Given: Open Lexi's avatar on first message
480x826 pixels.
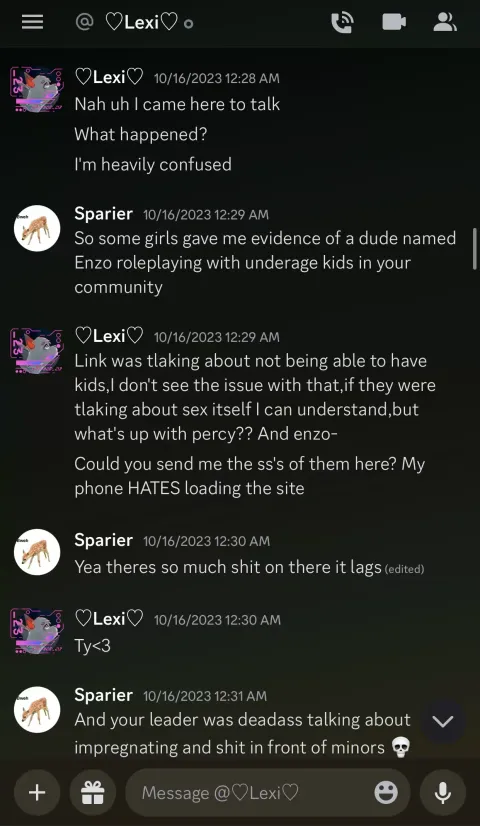Looking at the screenshot, I should tap(37, 88).
